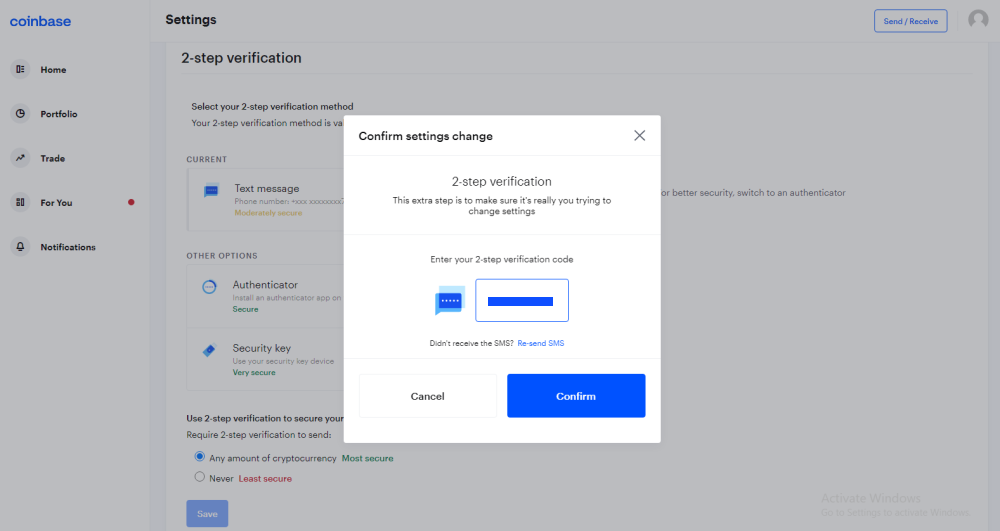1000x531 pixels.
Task: Click the SMS code icon in dialog
Action: [x=450, y=300]
